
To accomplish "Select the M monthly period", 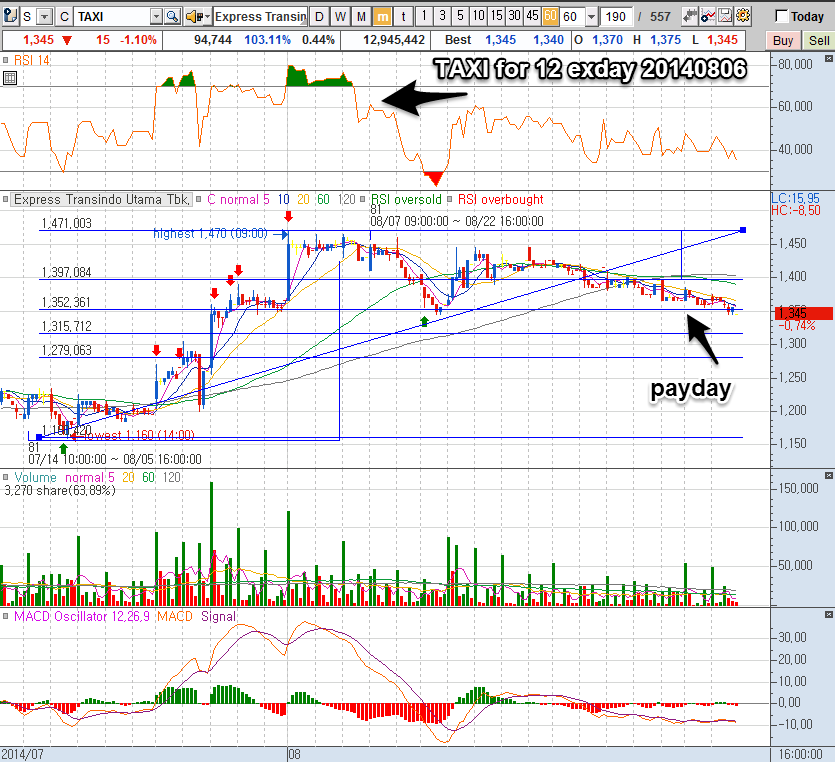I will [361, 17].
